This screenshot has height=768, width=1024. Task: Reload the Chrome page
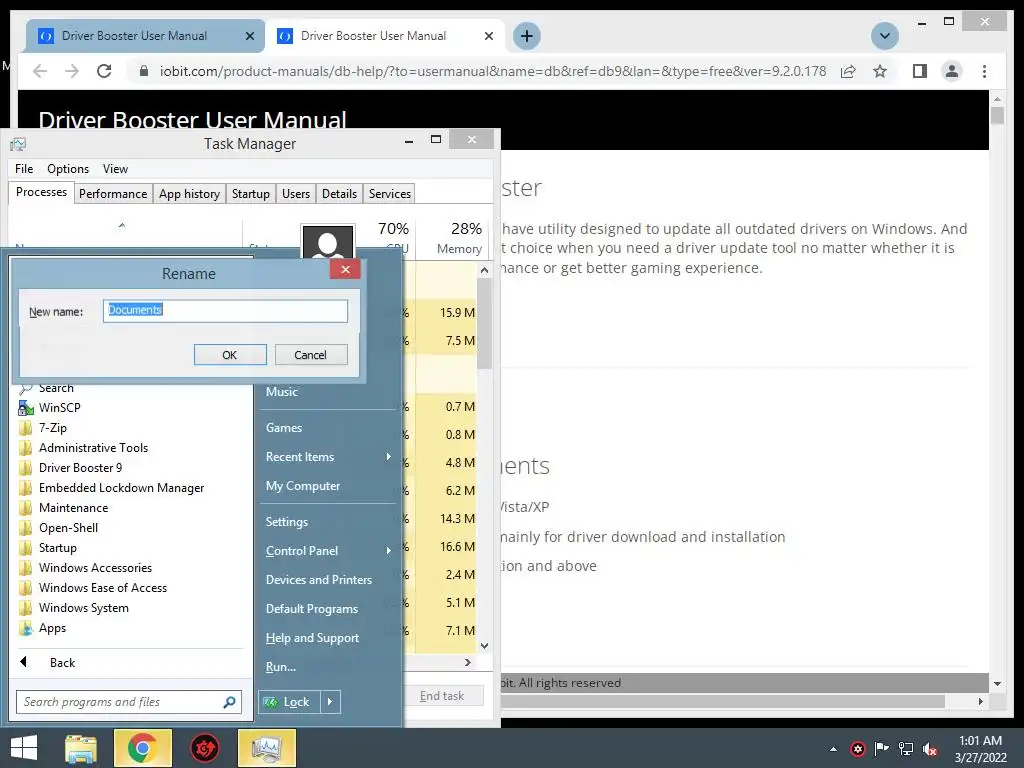(x=104, y=71)
